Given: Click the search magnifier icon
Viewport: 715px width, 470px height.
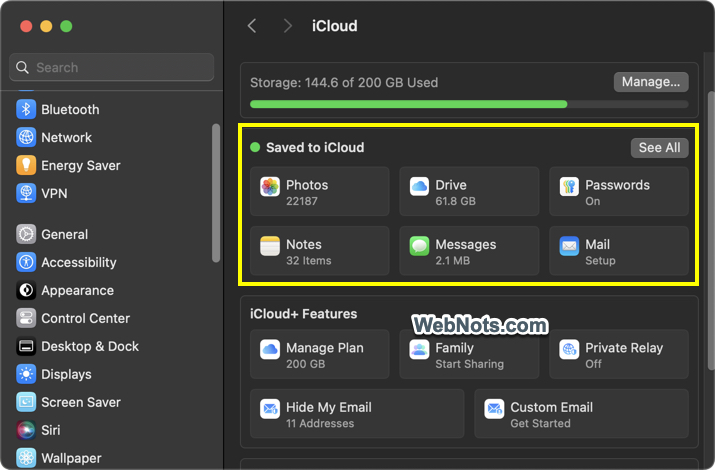Looking at the screenshot, I should pyautogui.click(x=22, y=67).
